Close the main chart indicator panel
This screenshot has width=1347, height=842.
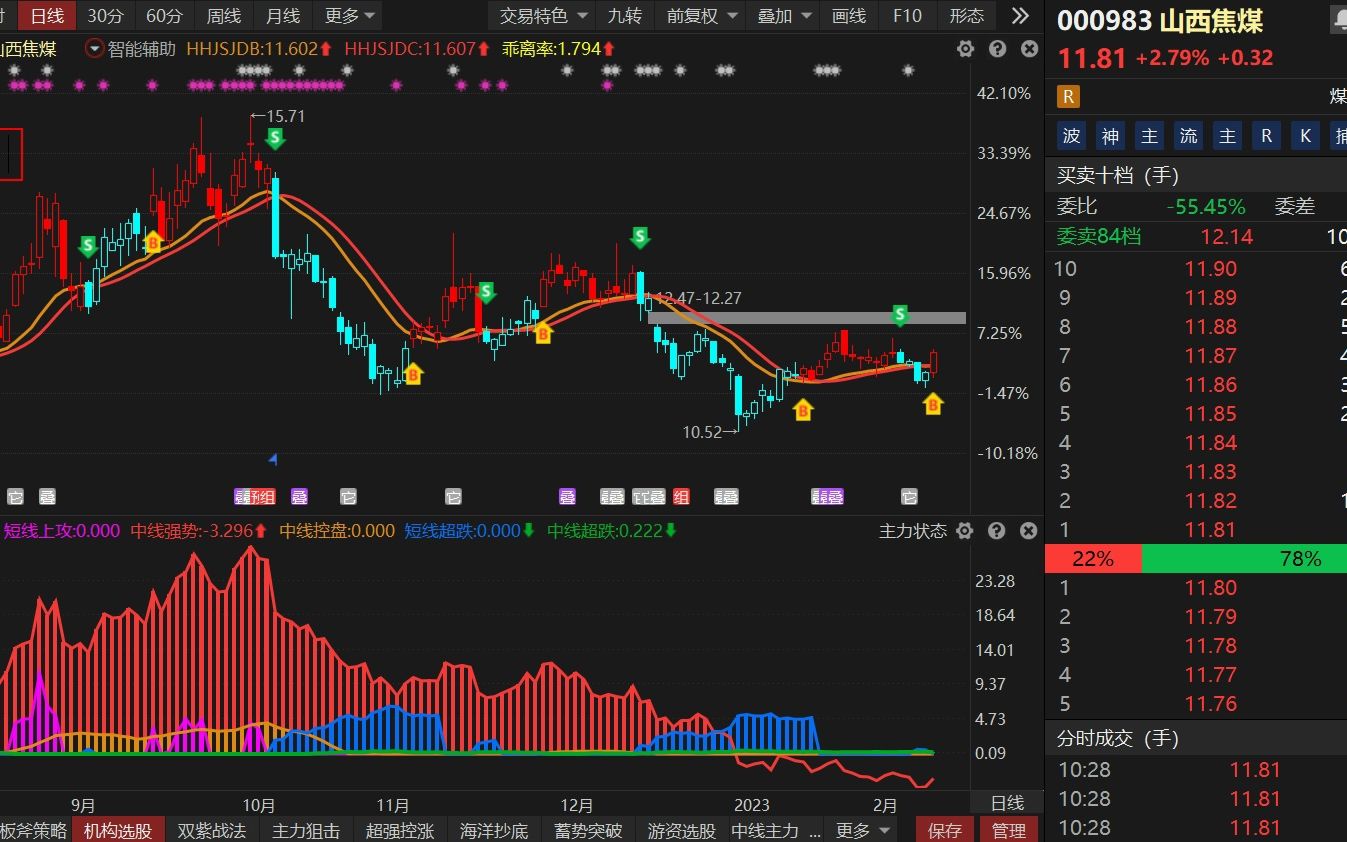tap(1029, 49)
